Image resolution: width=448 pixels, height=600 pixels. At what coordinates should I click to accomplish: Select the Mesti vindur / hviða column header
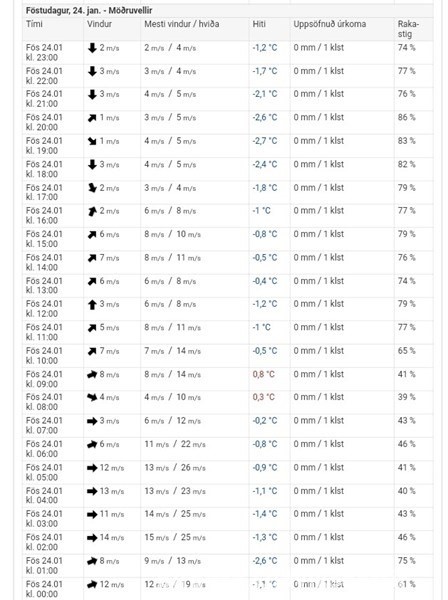pos(182,24)
